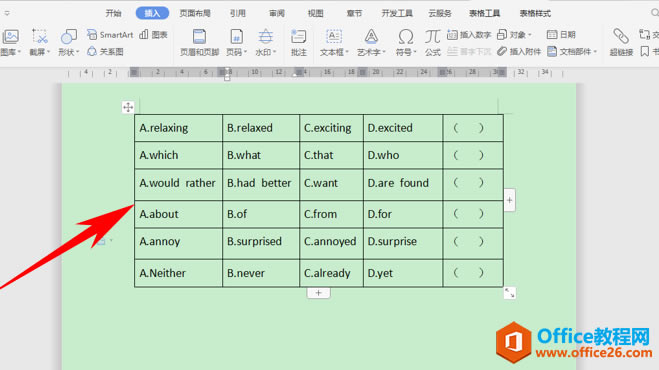This screenshot has height=370, width=659.
Task: Click the B.had better cell
Action: click(261, 184)
